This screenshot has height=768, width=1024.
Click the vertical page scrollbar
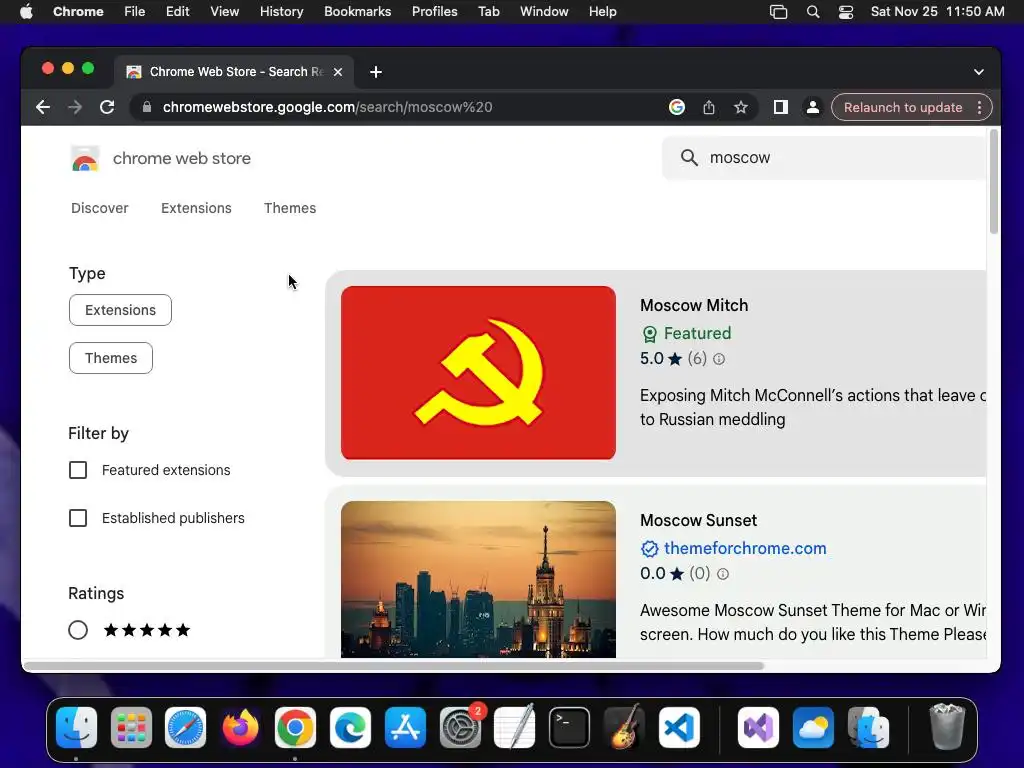[994, 182]
